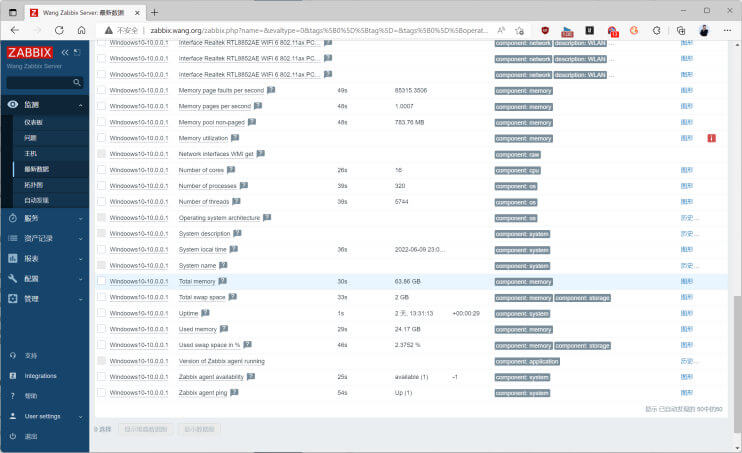The image size is (742, 453).
Task: Expand the User settings chevron
Action: [80, 417]
